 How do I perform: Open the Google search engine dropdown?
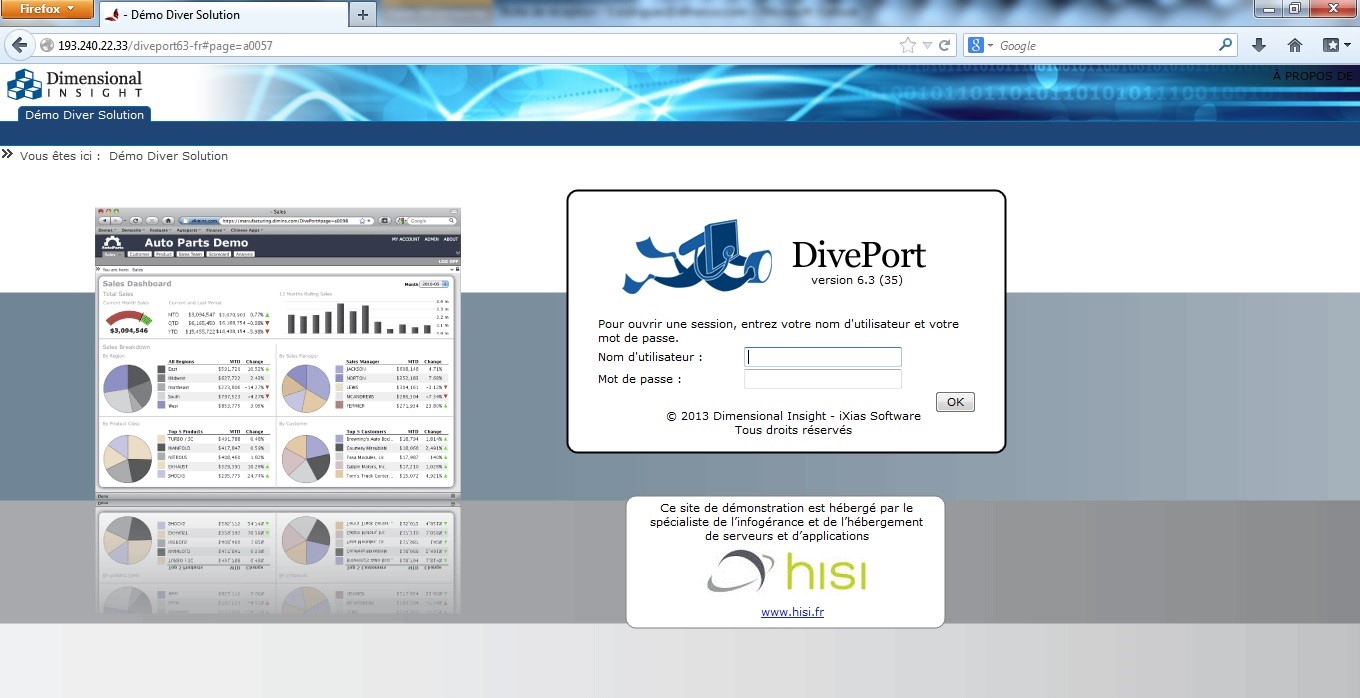point(980,46)
